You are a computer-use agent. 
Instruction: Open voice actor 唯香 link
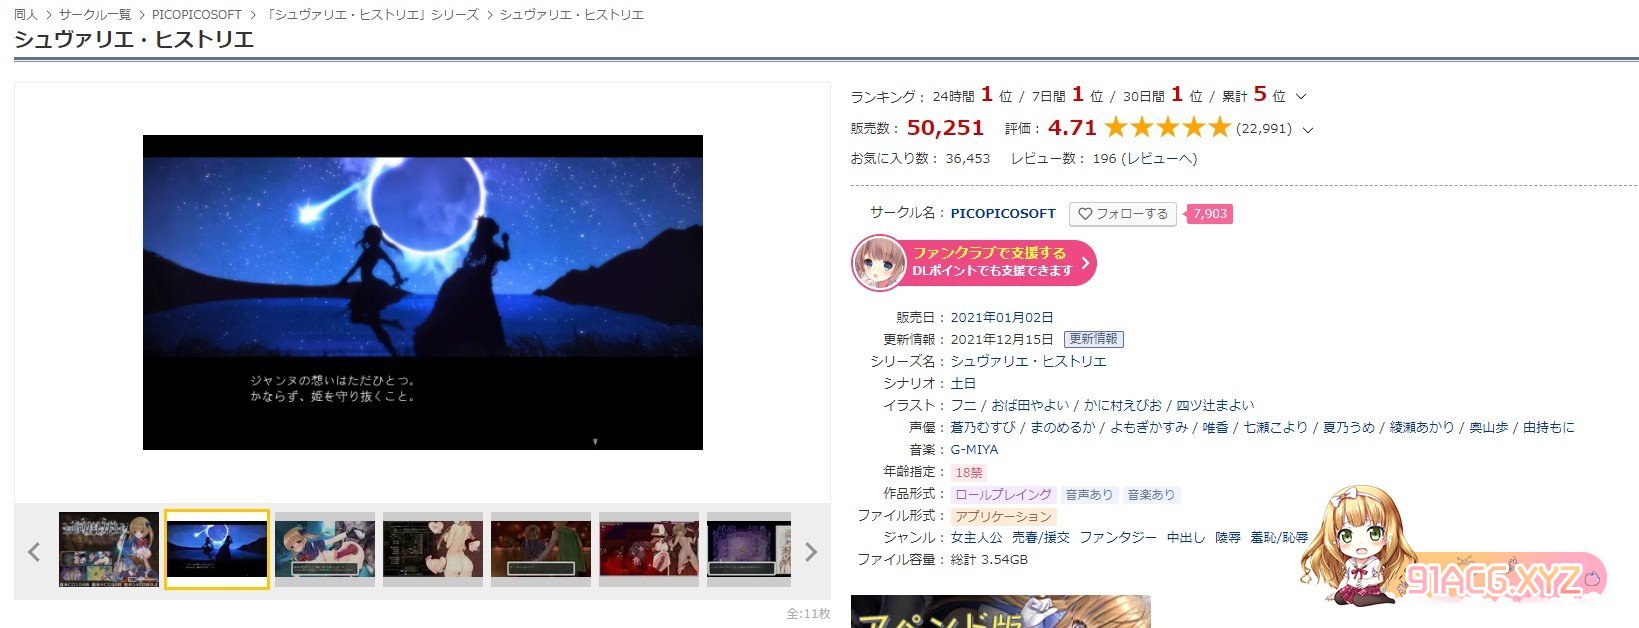pyautogui.click(x=1215, y=427)
